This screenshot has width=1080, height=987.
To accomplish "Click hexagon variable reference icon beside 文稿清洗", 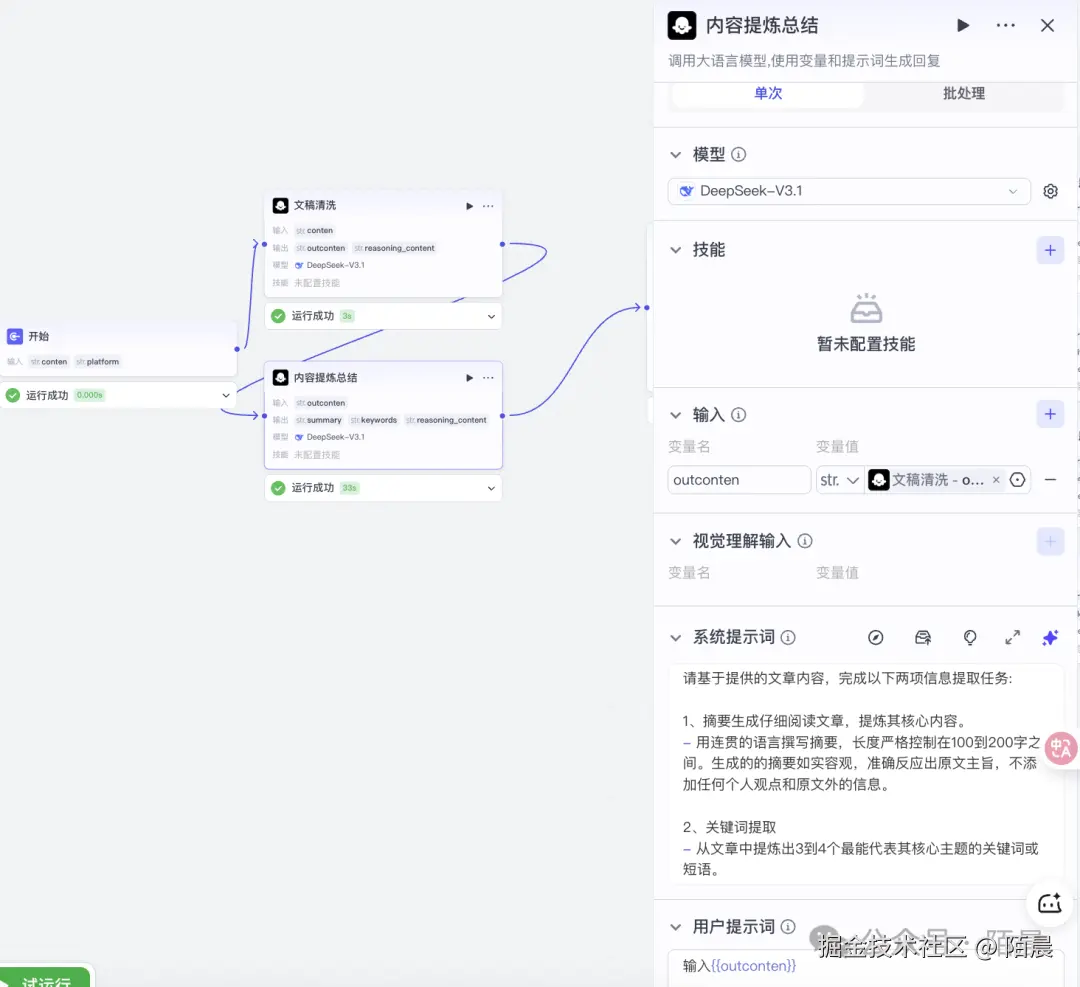I will pyautogui.click(x=1018, y=479).
